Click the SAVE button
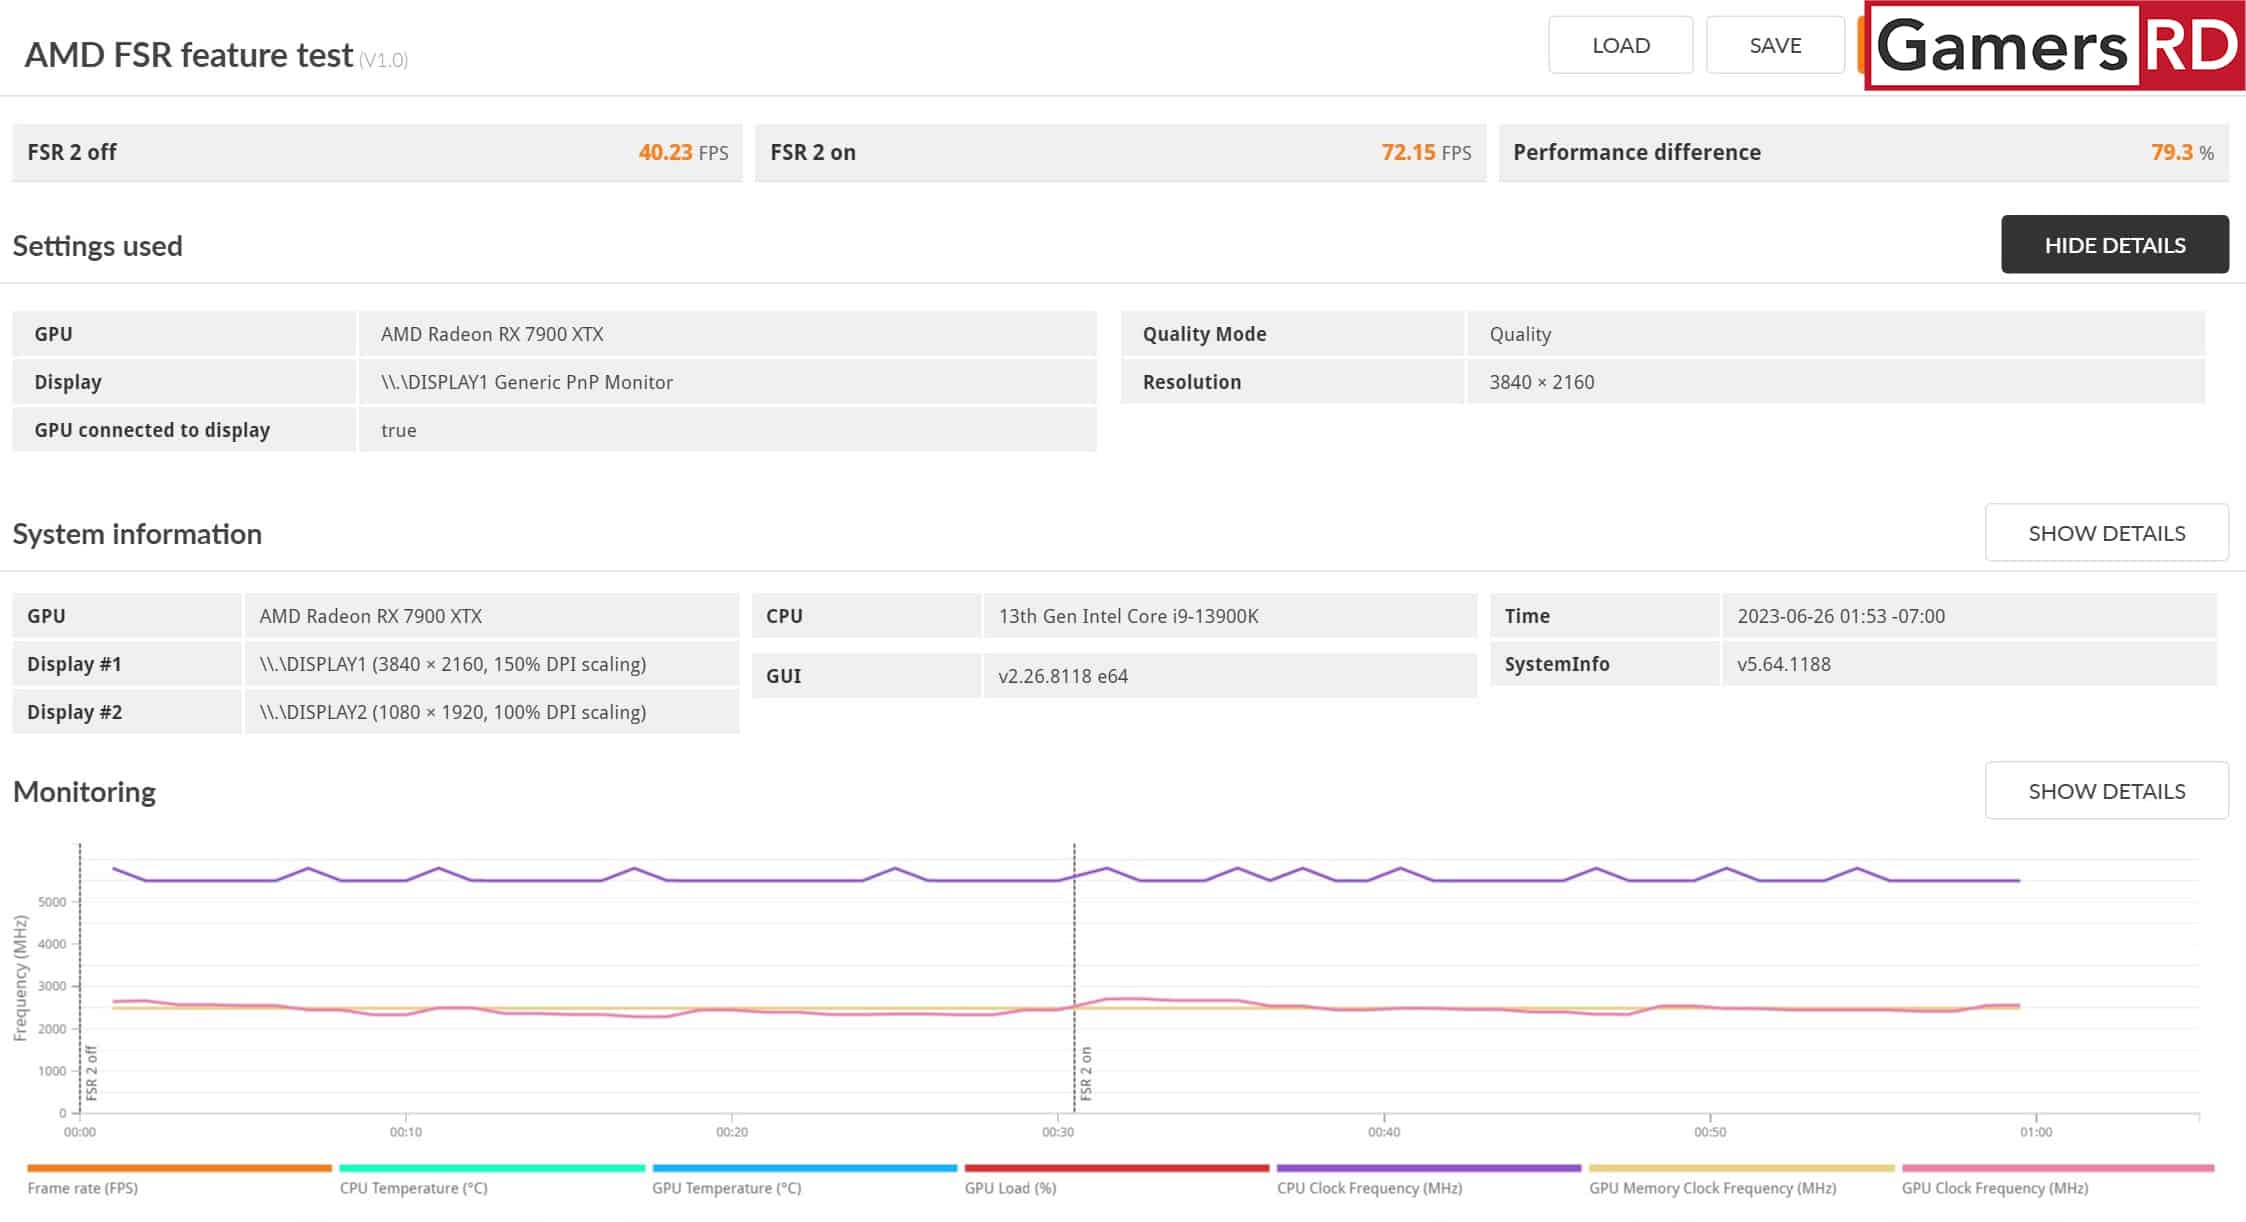This screenshot has height=1222, width=2246. click(1775, 45)
